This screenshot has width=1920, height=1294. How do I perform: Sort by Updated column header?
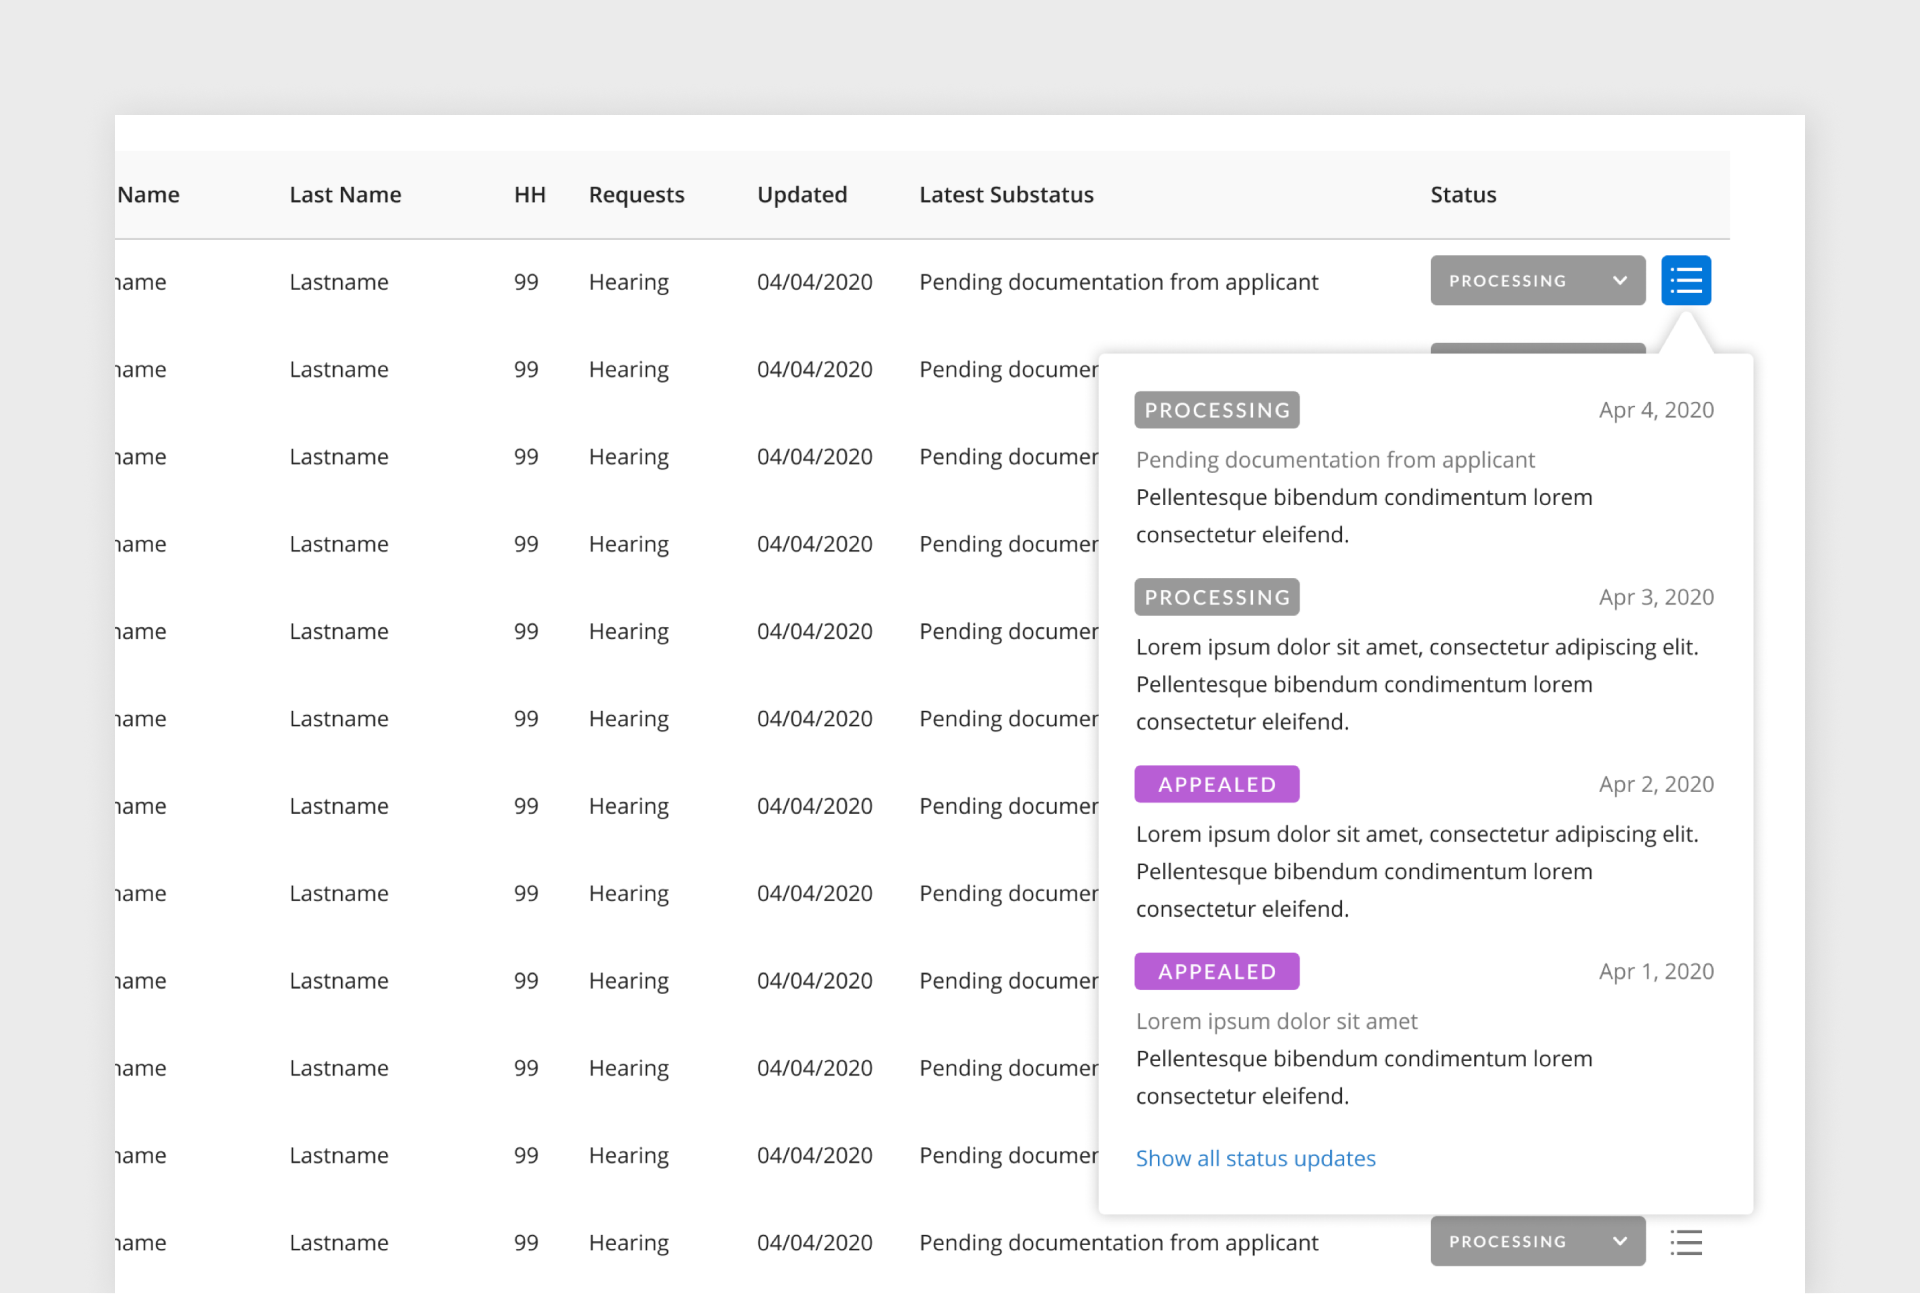click(802, 195)
